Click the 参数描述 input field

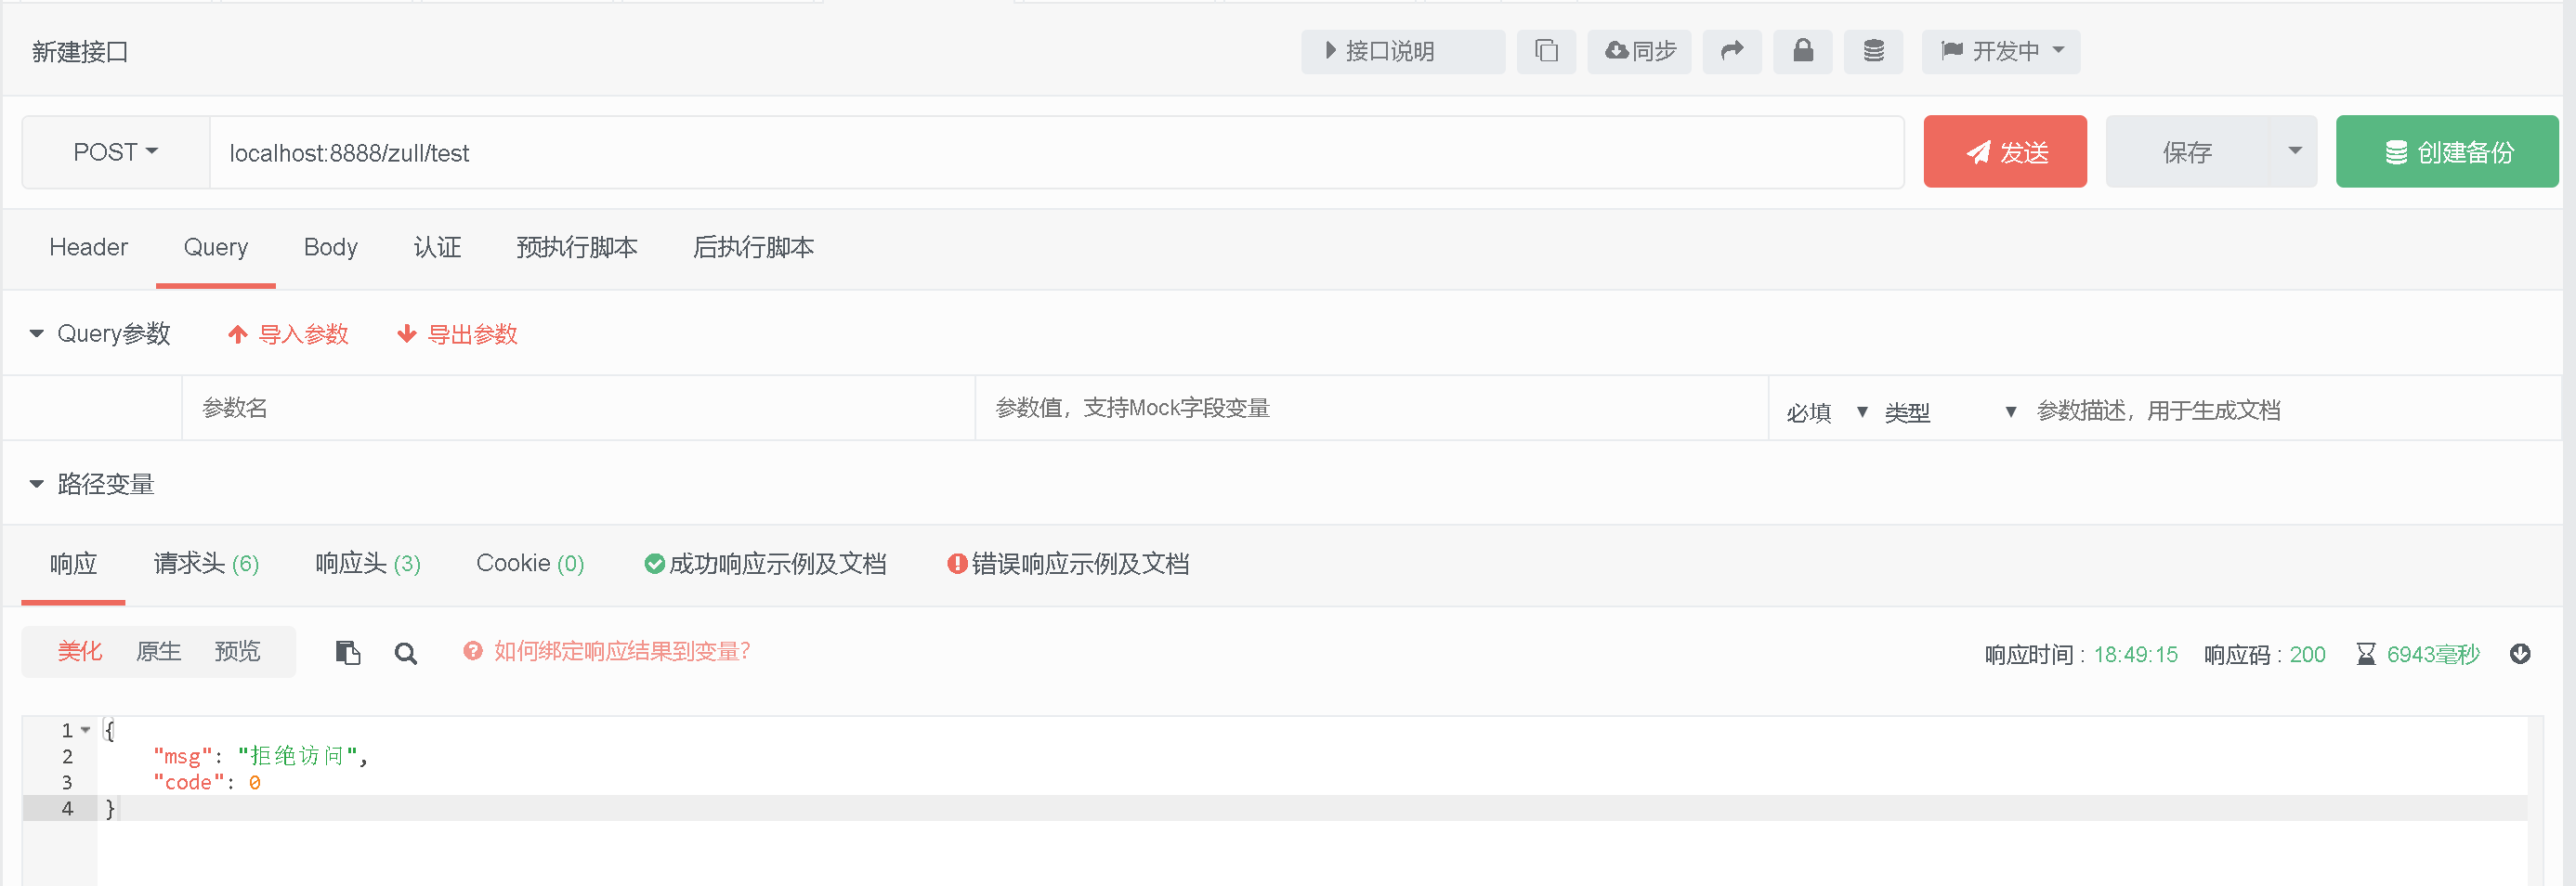[x=2295, y=410]
